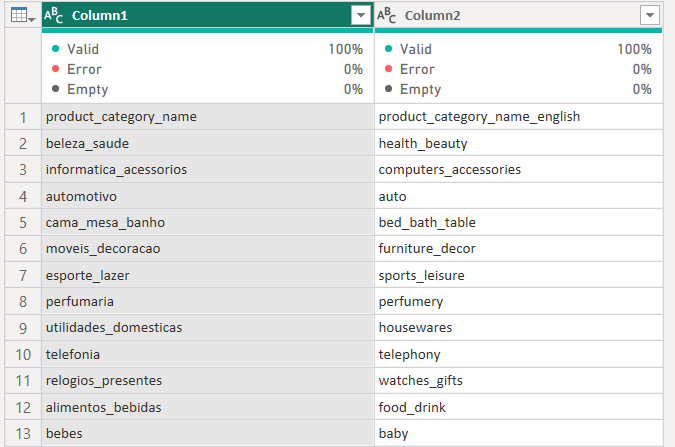Select row number 7
Image resolution: width=675 pixels, height=447 pixels.
tap(23, 275)
